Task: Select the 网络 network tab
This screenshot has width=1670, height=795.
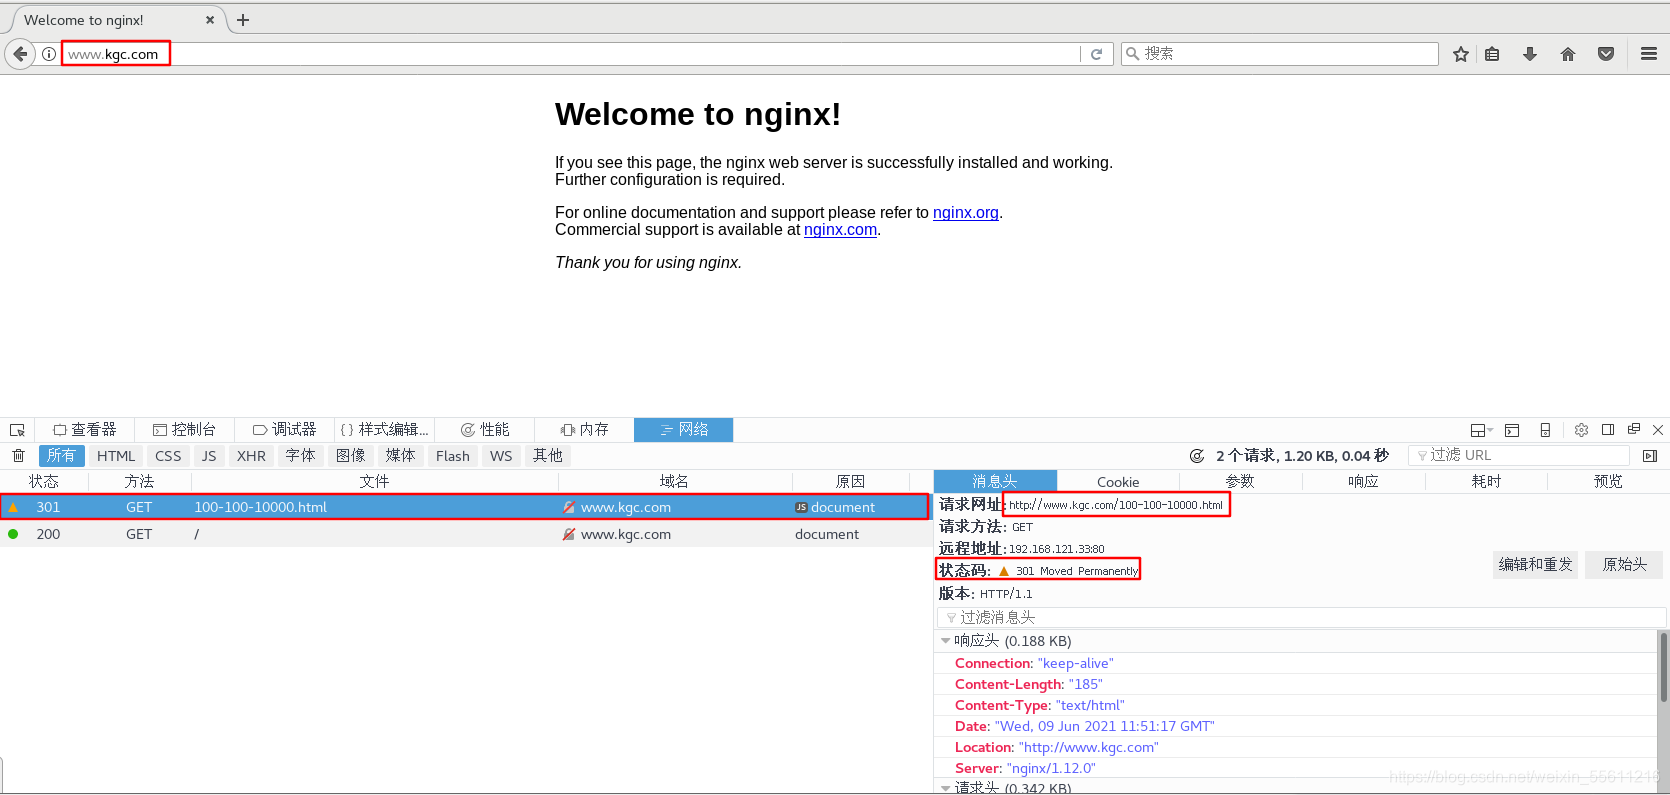Action: point(684,430)
